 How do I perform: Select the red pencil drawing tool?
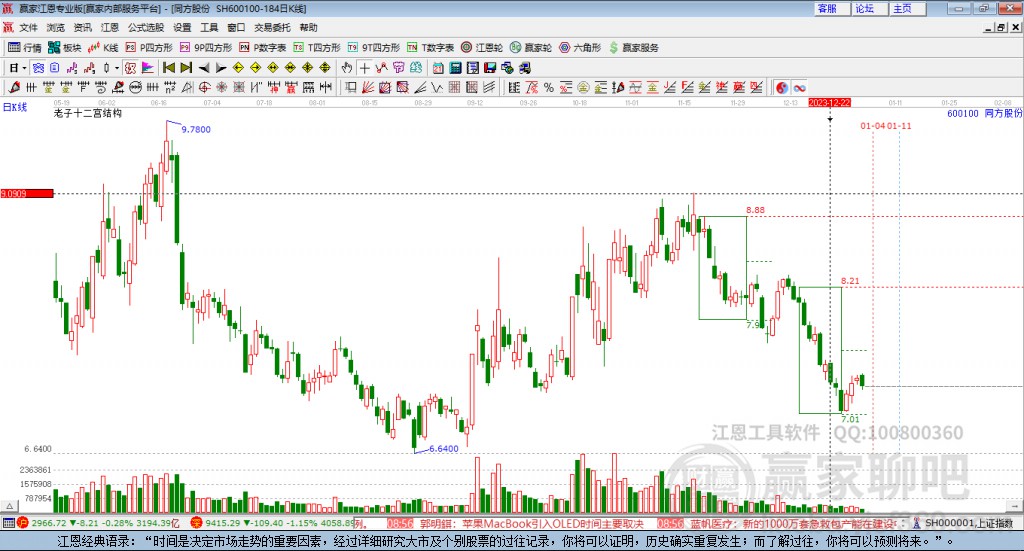[x=14, y=87]
